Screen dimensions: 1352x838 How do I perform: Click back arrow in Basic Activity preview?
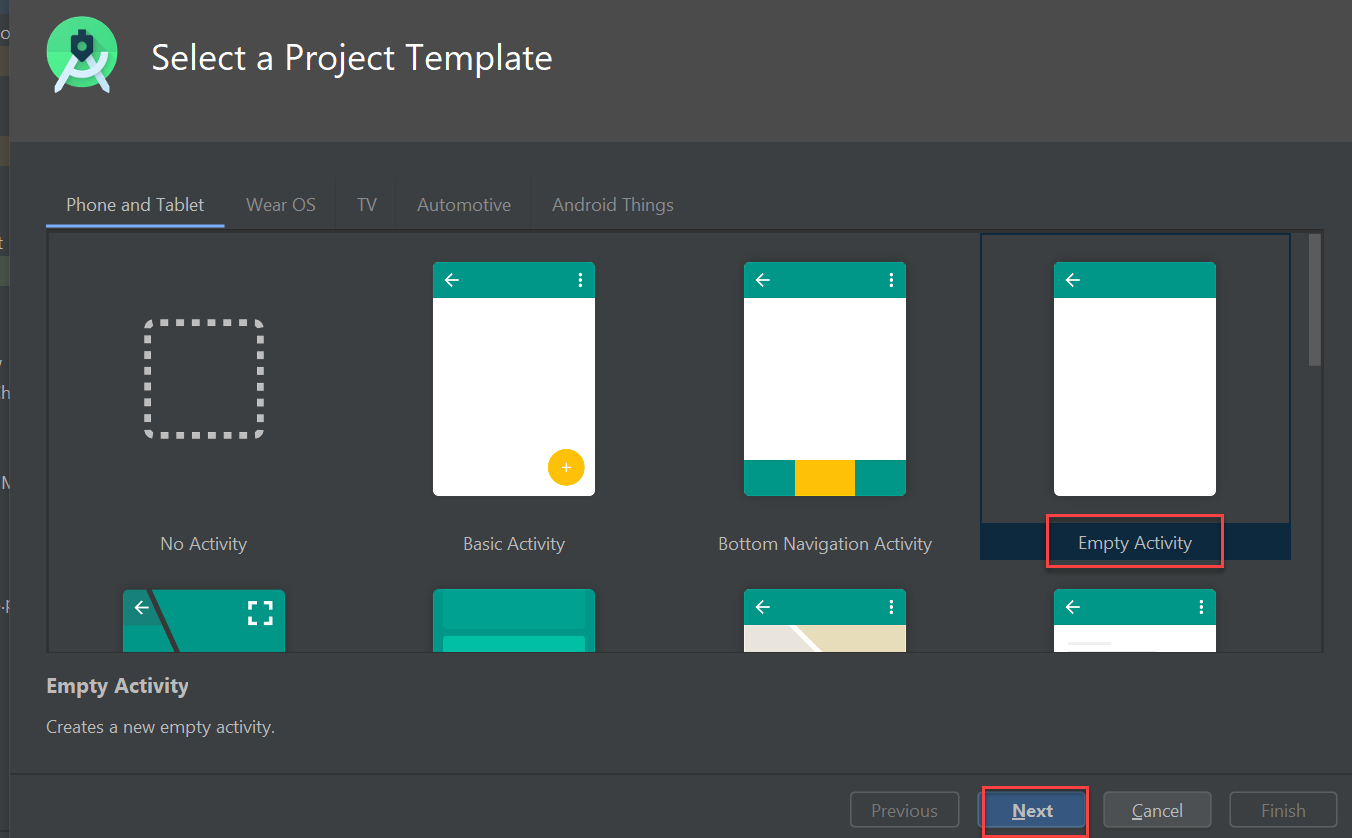452,280
